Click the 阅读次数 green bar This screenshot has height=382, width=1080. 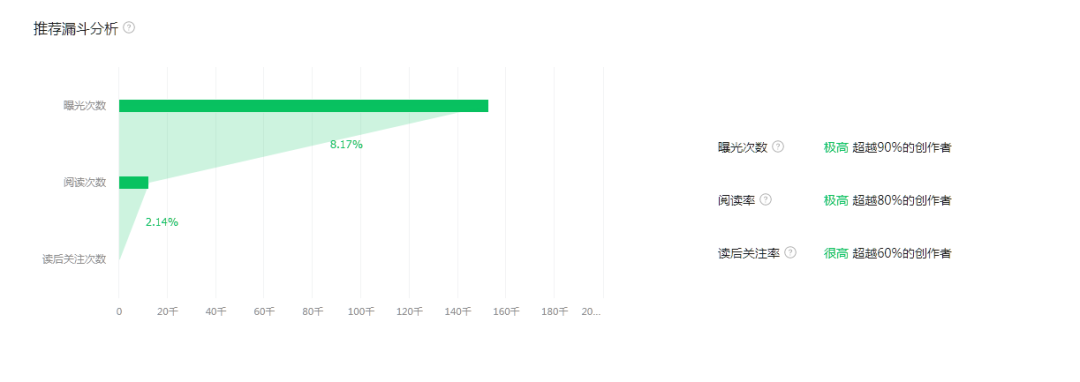coord(134,182)
